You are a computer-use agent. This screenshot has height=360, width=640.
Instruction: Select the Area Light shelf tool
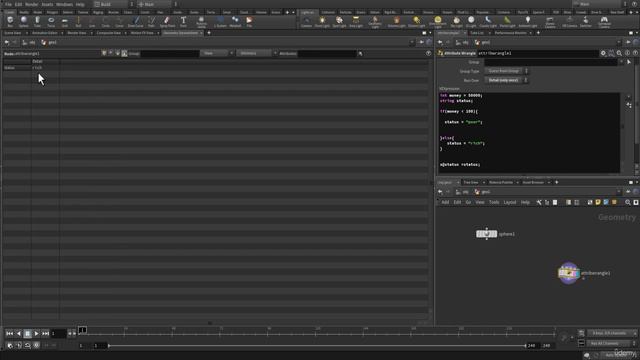point(356,22)
